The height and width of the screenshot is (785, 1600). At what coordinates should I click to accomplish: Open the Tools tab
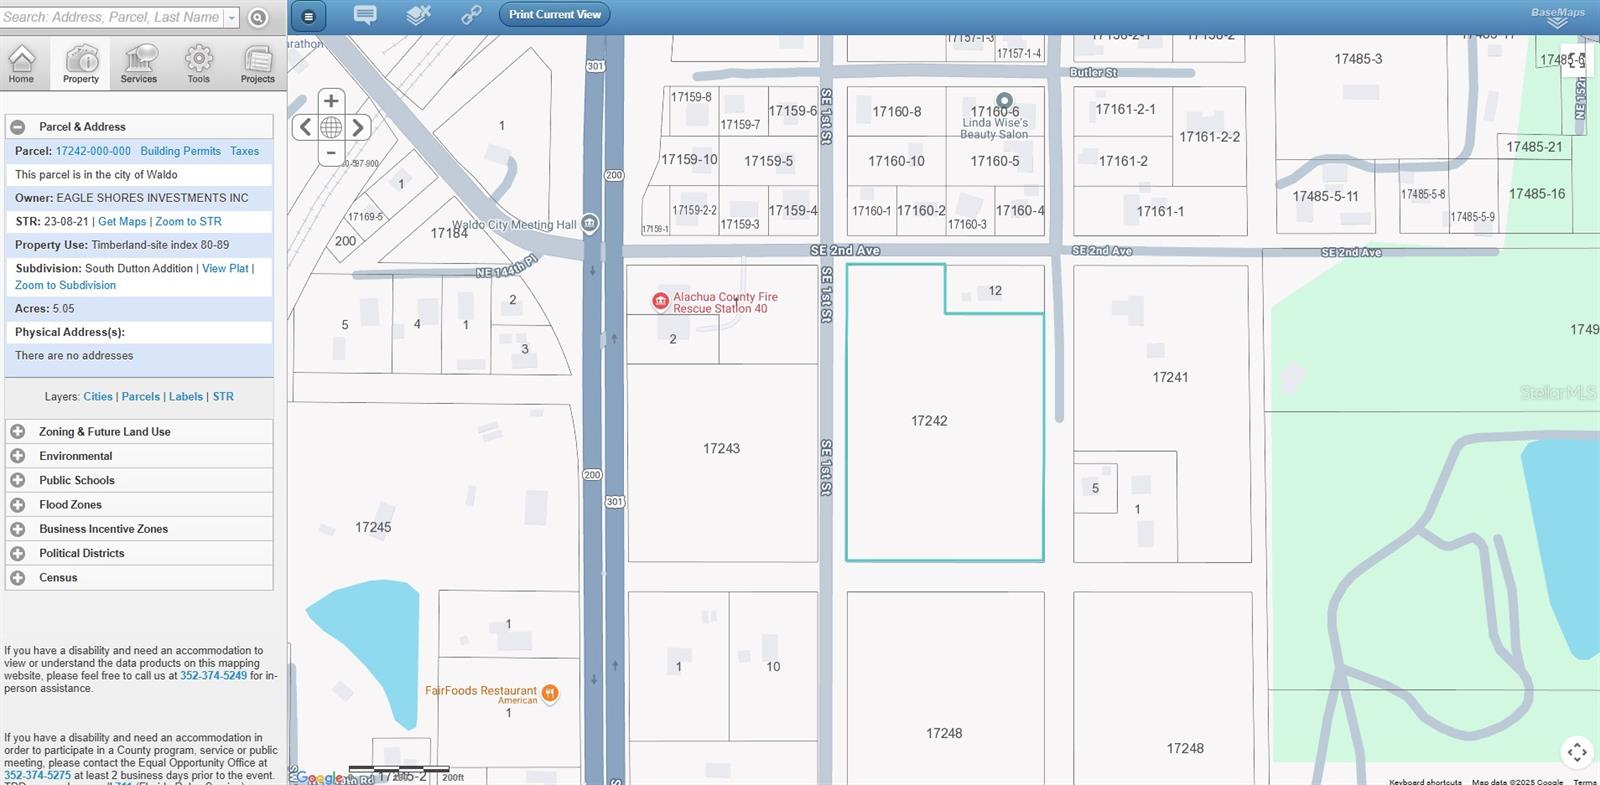[198, 64]
